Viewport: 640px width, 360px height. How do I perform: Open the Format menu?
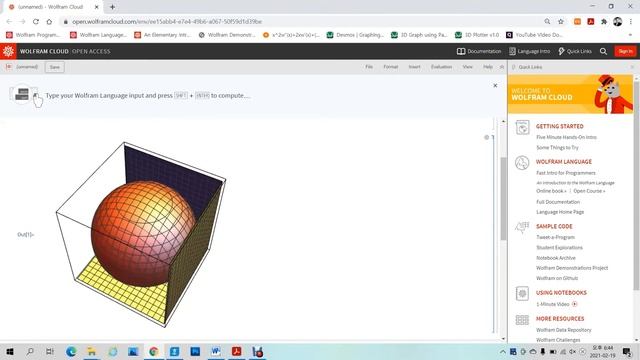point(391,67)
